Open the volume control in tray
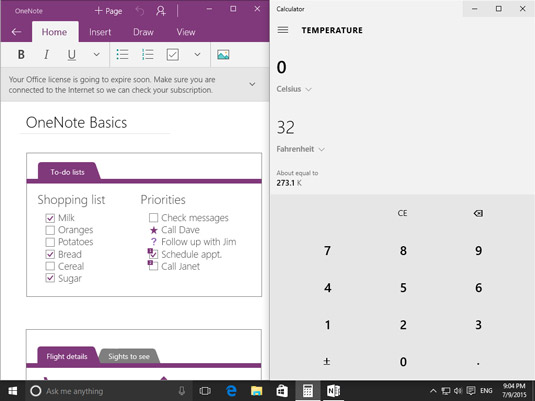Image resolution: width=535 pixels, height=401 pixels. click(458, 391)
